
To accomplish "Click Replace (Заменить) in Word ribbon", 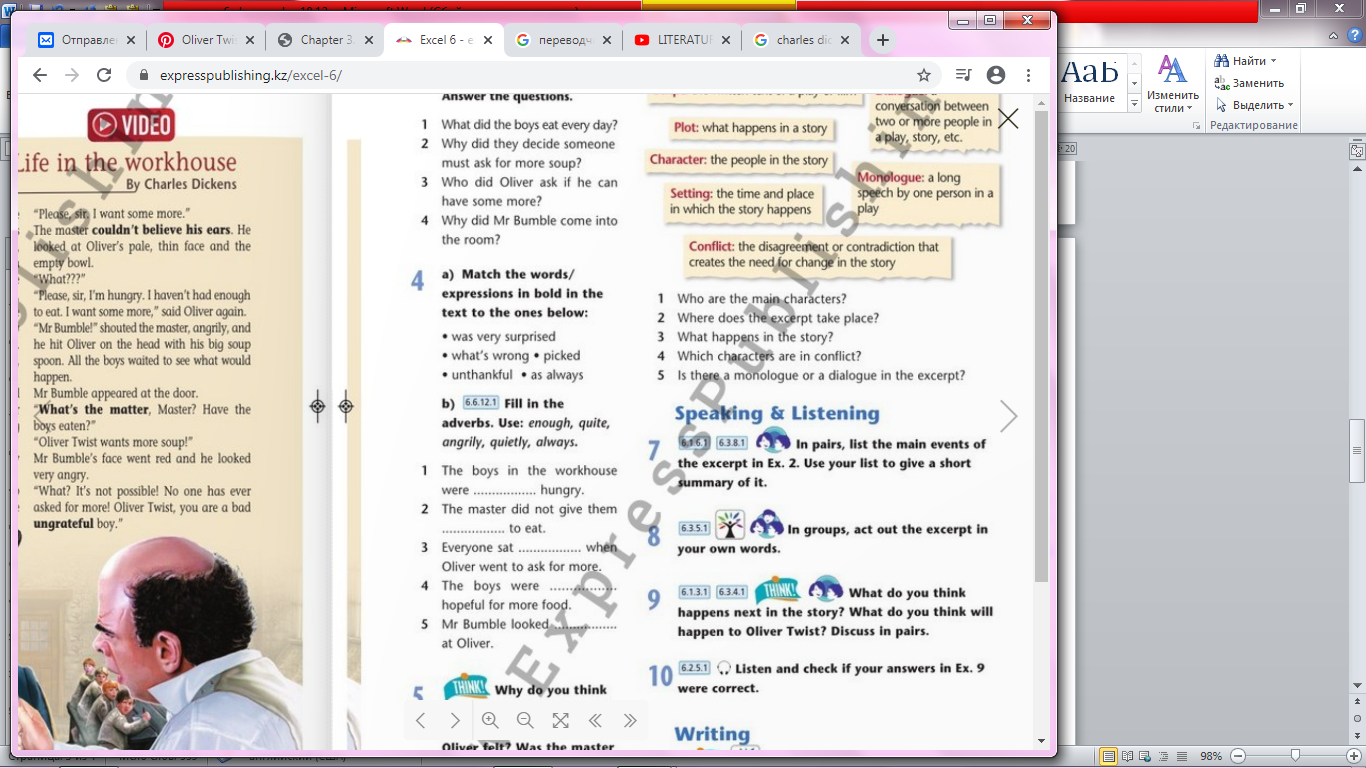I will point(1249,83).
